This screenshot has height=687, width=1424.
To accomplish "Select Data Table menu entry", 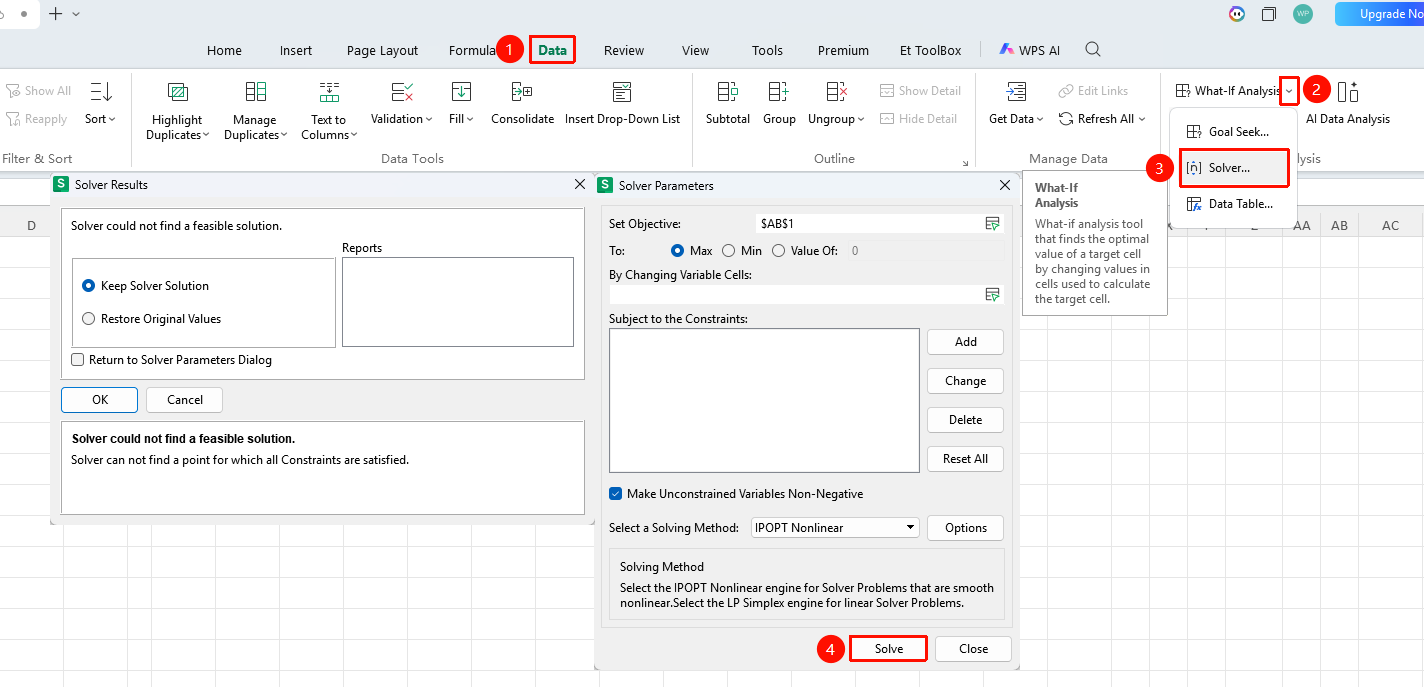I will click(x=1234, y=204).
